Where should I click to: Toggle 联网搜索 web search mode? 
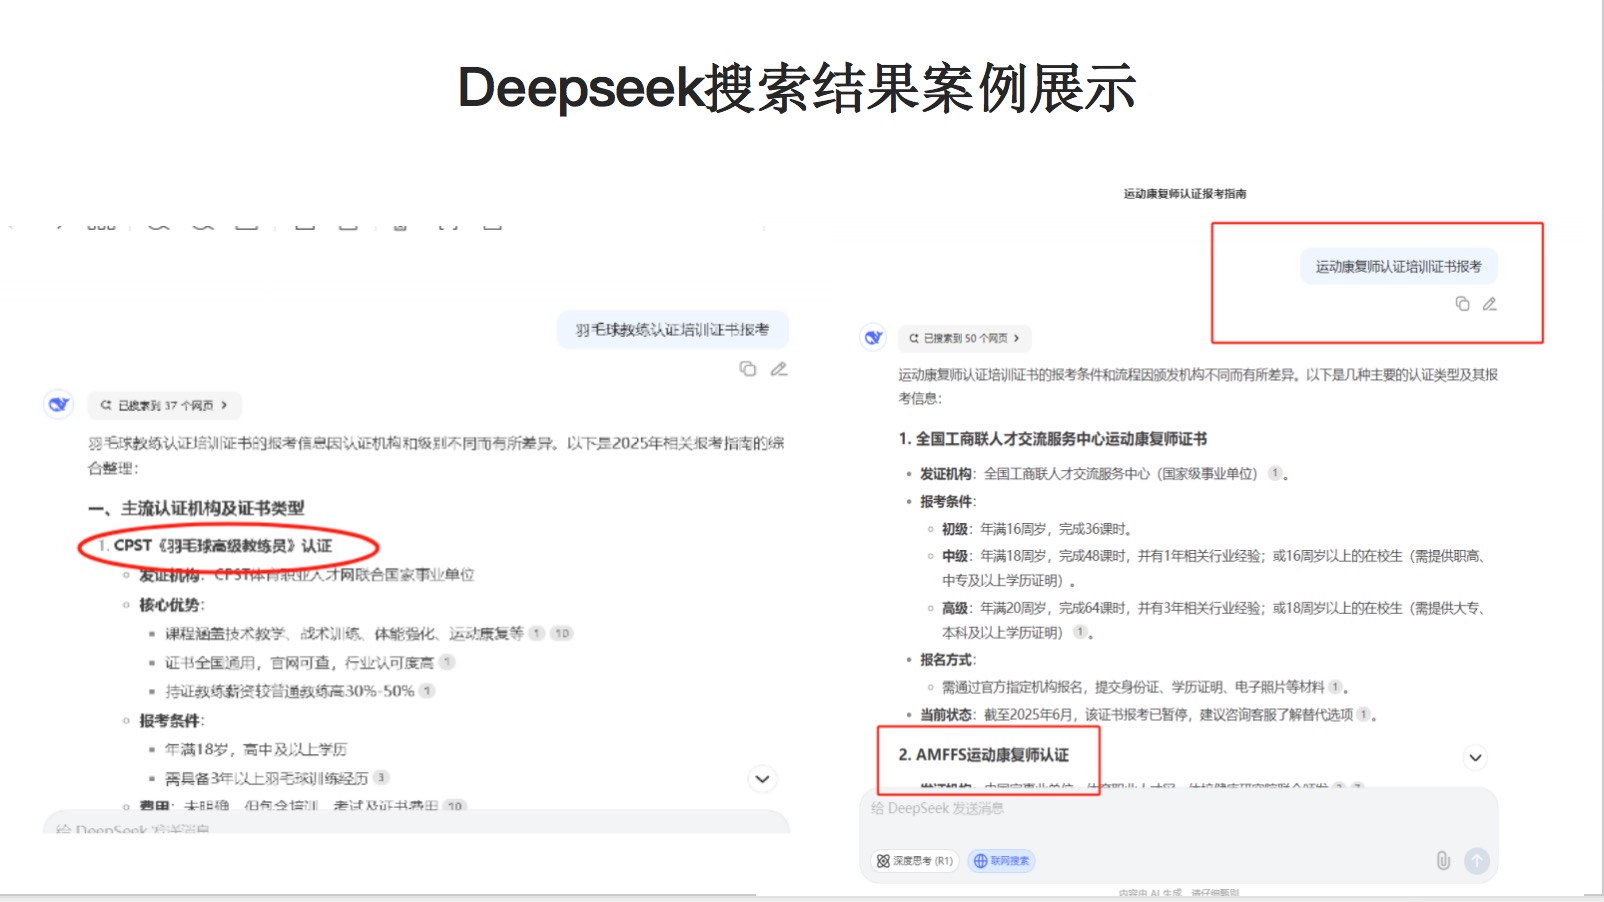click(x=1001, y=861)
